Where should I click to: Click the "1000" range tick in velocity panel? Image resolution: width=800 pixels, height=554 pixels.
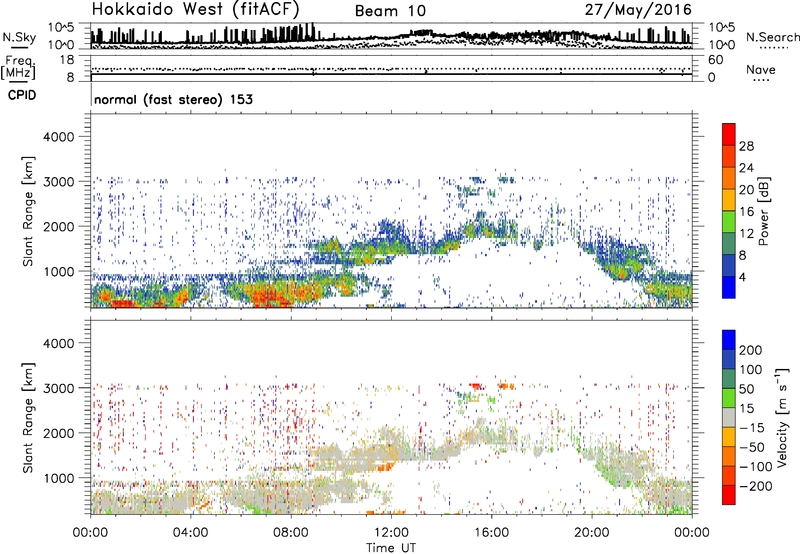pos(58,478)
